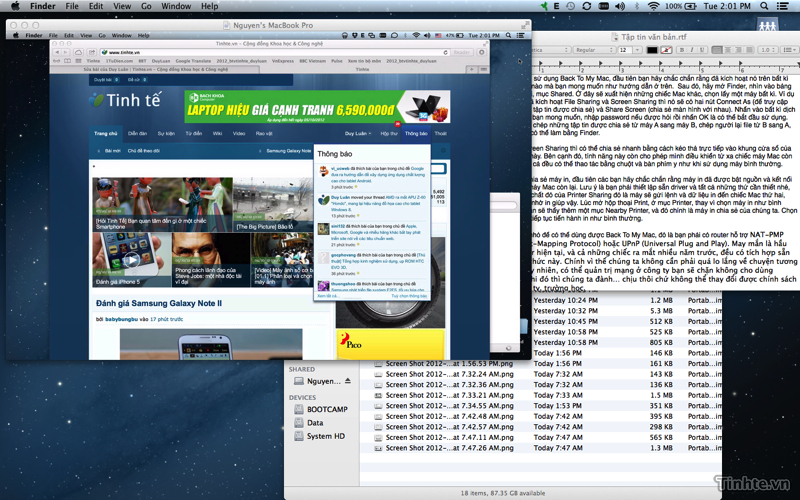Click the font size field showing 12
800x500 pixels.
(x=625, y=49)
